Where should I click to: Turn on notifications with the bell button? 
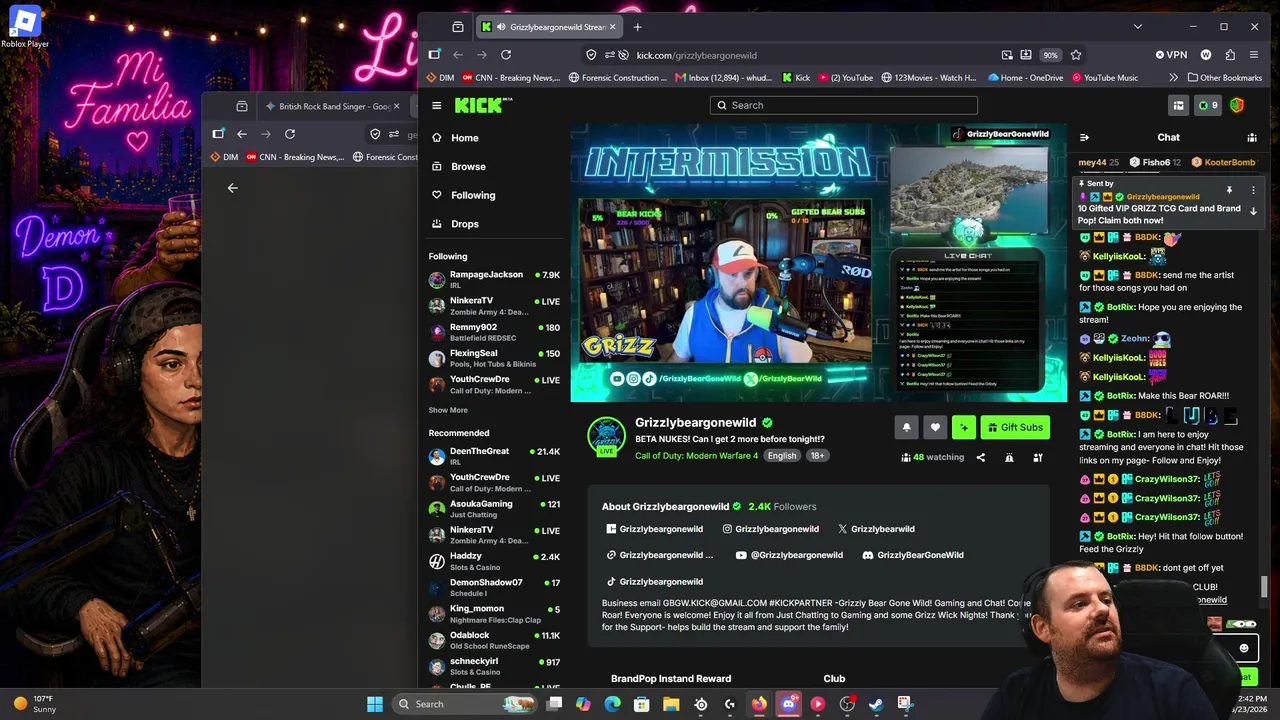[906, 427]
